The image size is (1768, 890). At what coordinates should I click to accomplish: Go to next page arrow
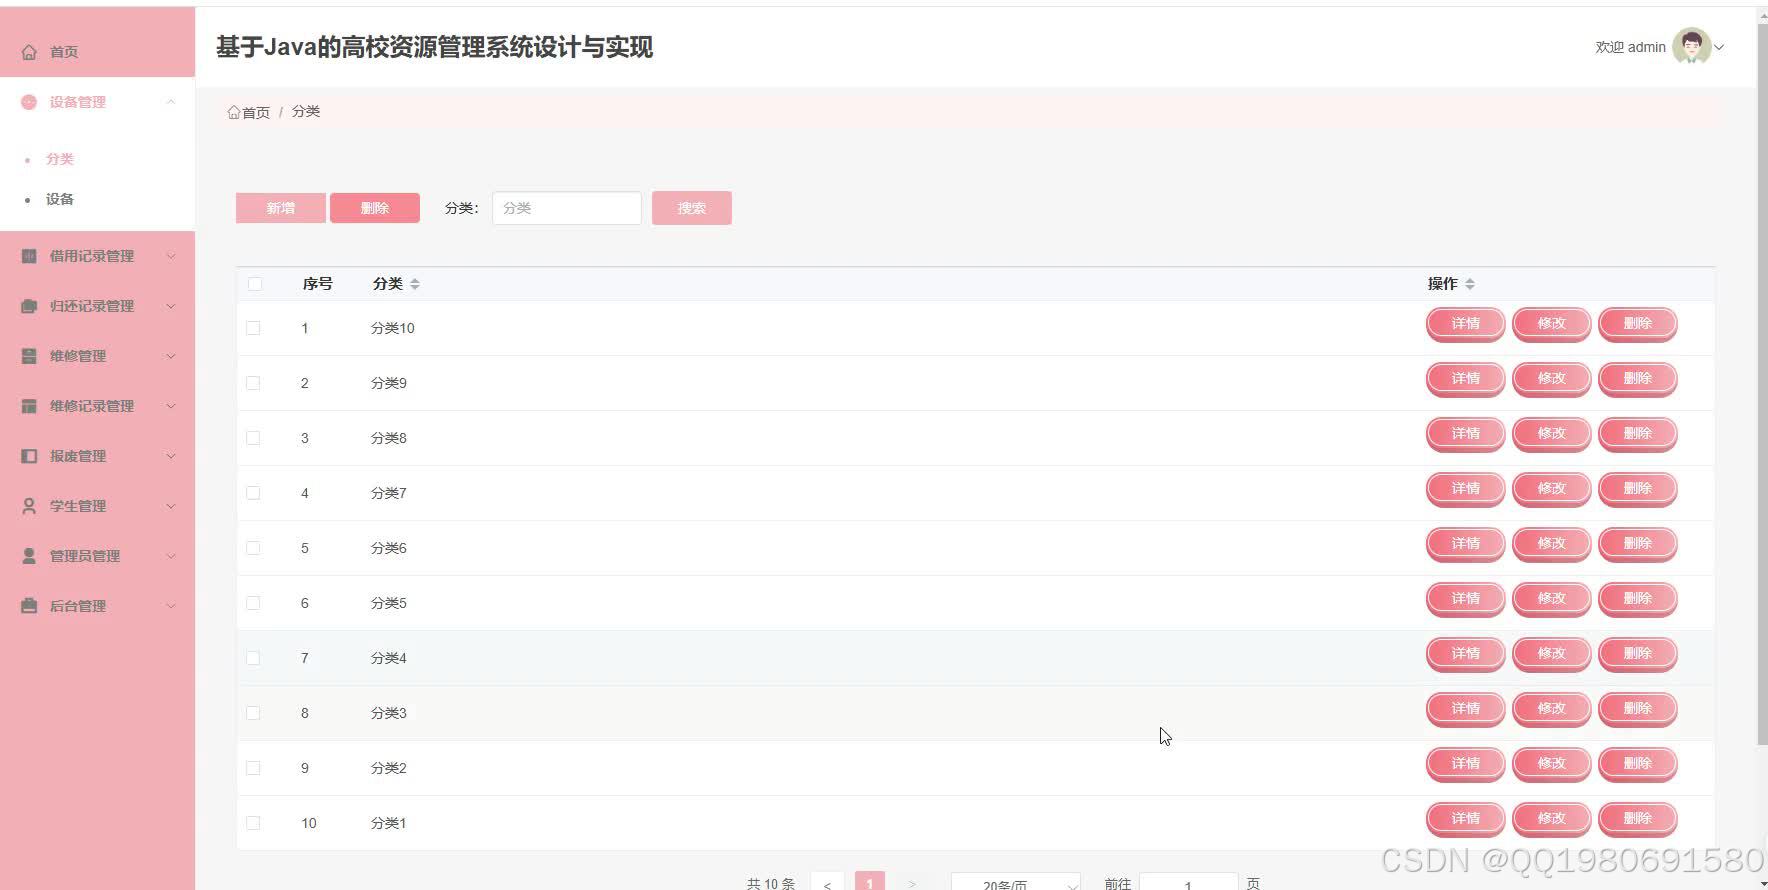click(912, 884)
